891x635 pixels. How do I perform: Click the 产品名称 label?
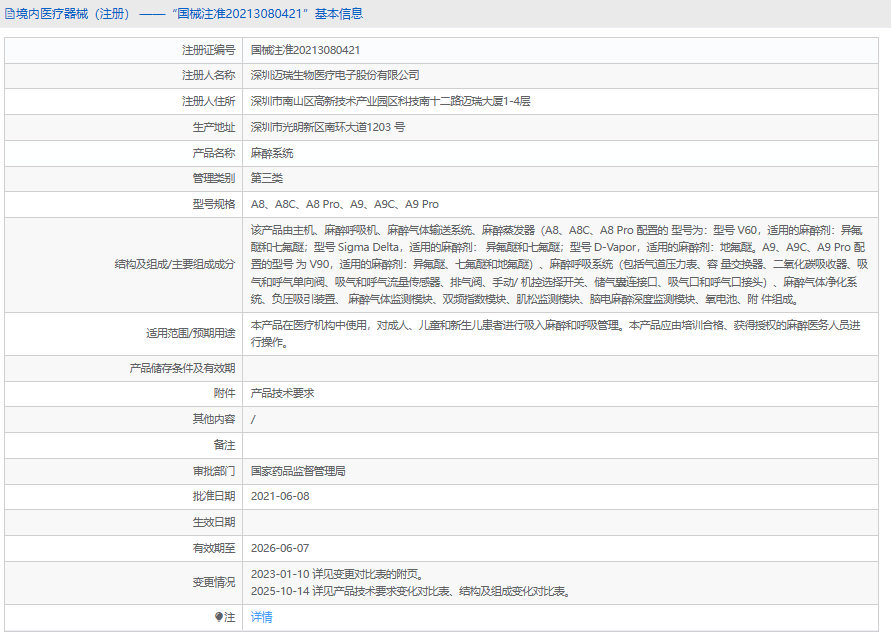214,153
